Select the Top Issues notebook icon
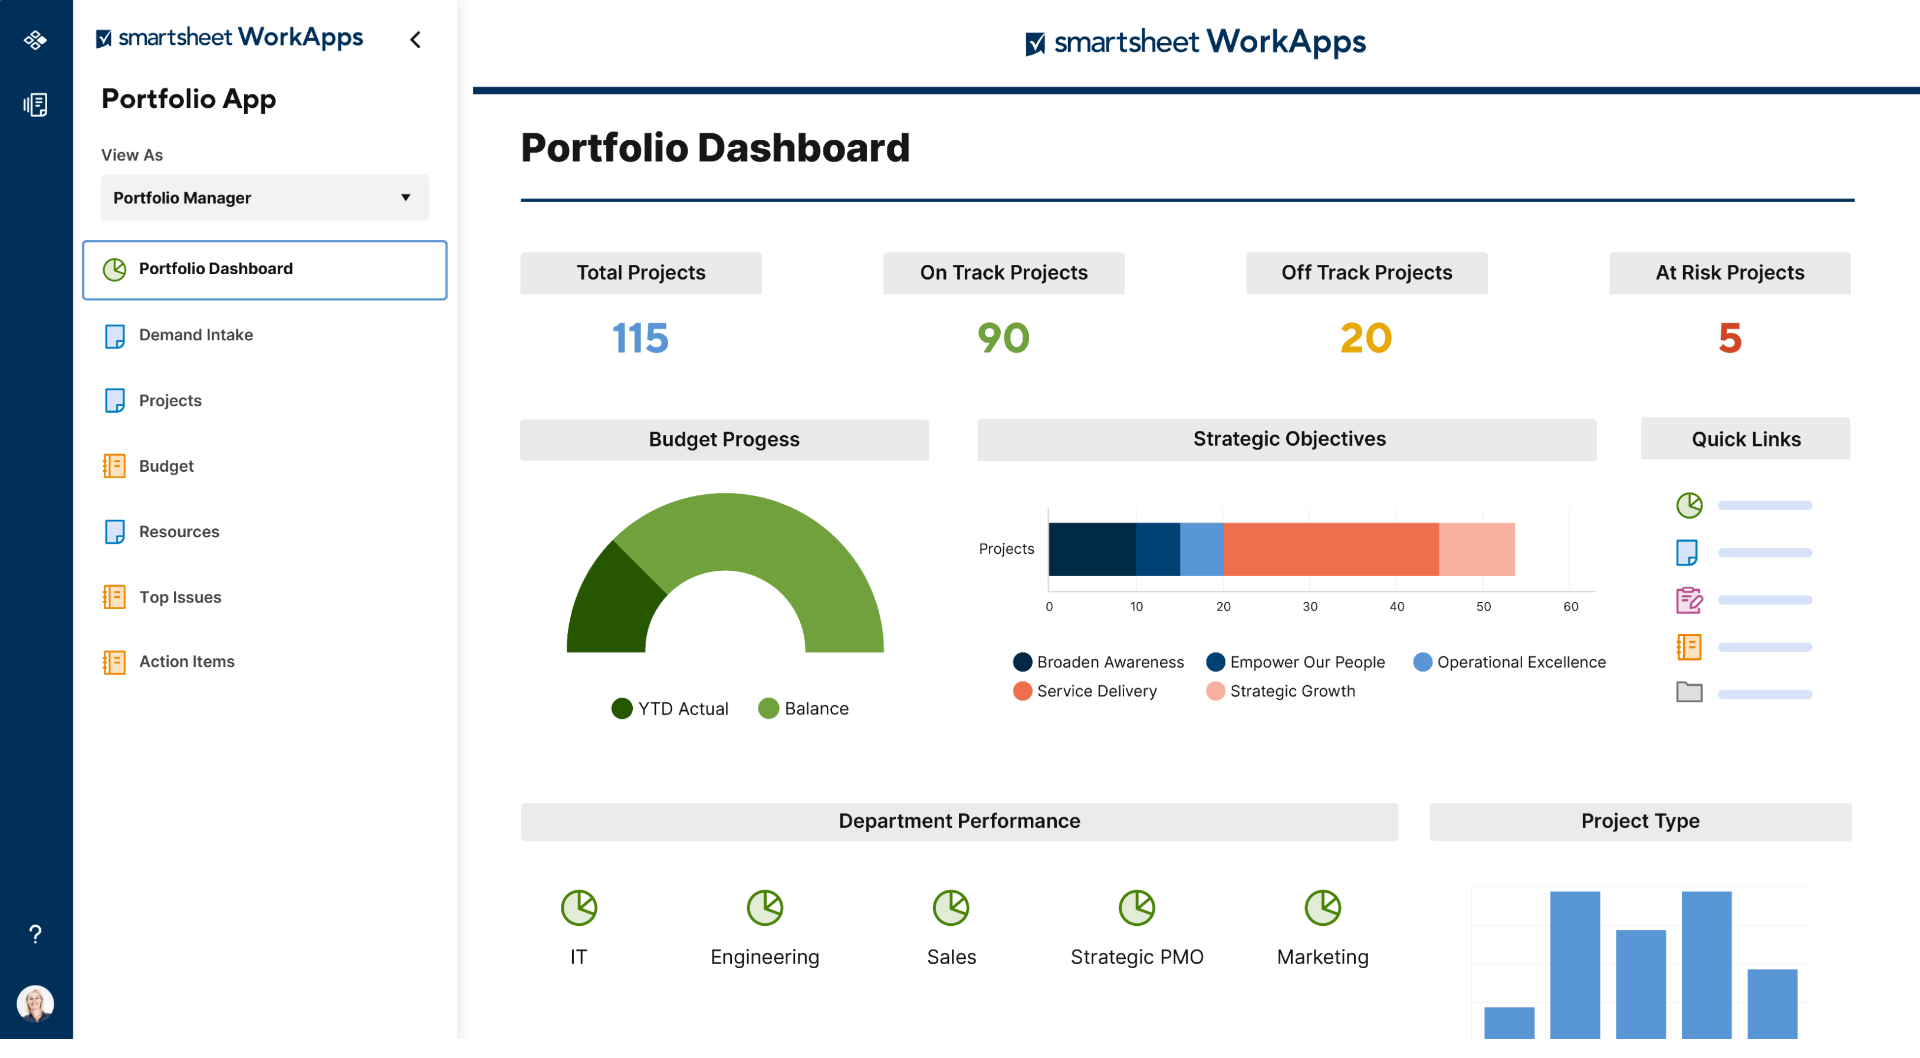This screenshot has height=1058, width=1920. point(114,596)
